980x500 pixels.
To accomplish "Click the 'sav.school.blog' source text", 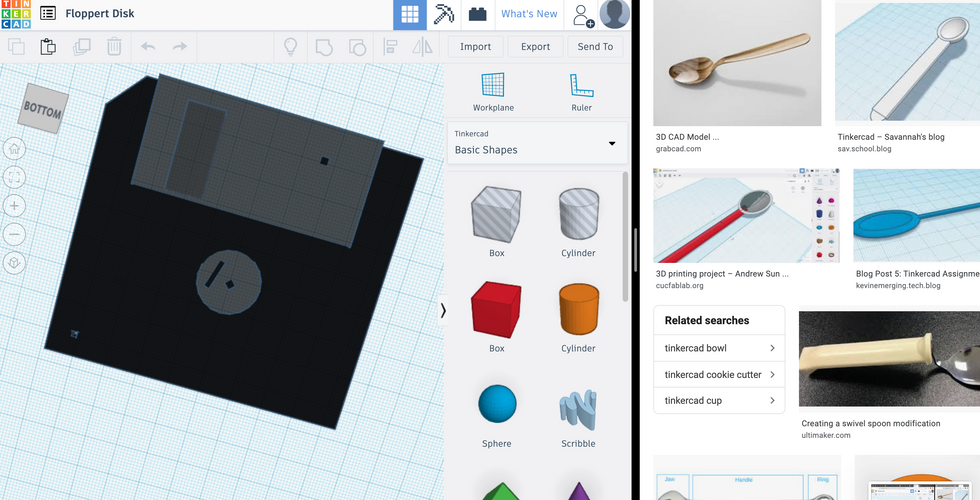I will [x=864, y=149].
